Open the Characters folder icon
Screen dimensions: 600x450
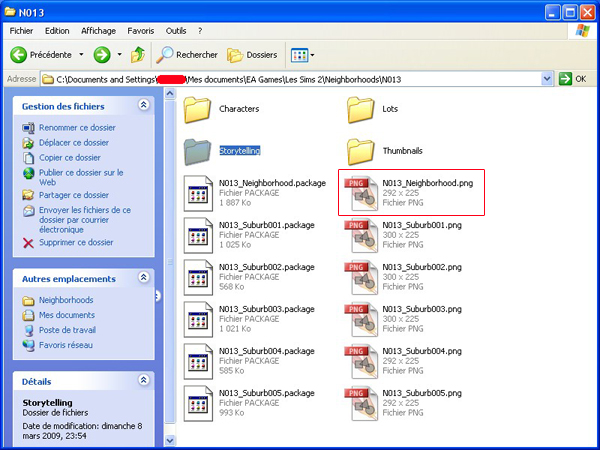coord(197,109)
